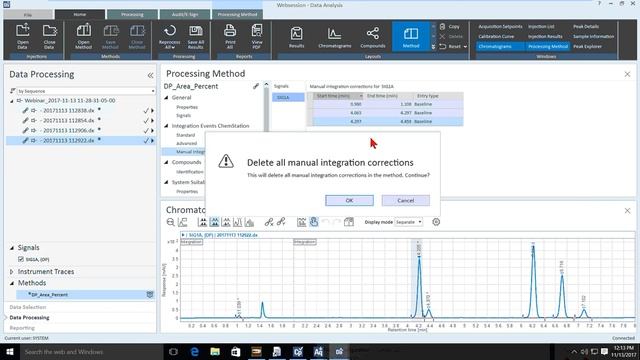640x360 pixels.
Task: Collapse the Methods section
Action: coord(12,283)
